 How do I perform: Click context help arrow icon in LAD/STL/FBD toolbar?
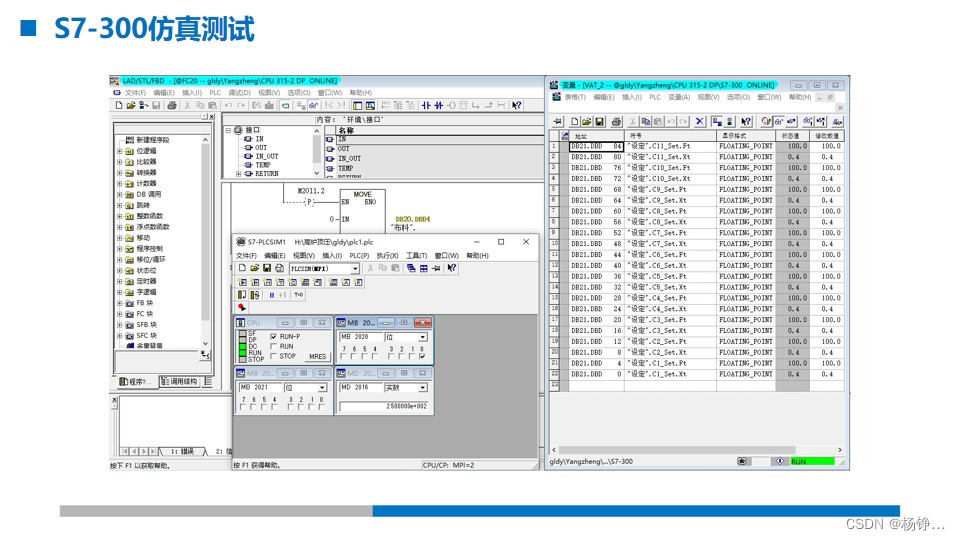pos(517,105)
